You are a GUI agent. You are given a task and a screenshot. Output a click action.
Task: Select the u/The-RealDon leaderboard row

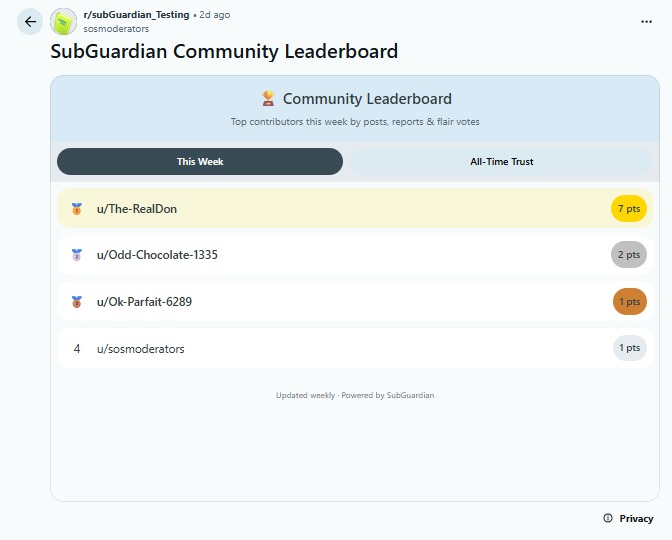(x=355, y=208)
